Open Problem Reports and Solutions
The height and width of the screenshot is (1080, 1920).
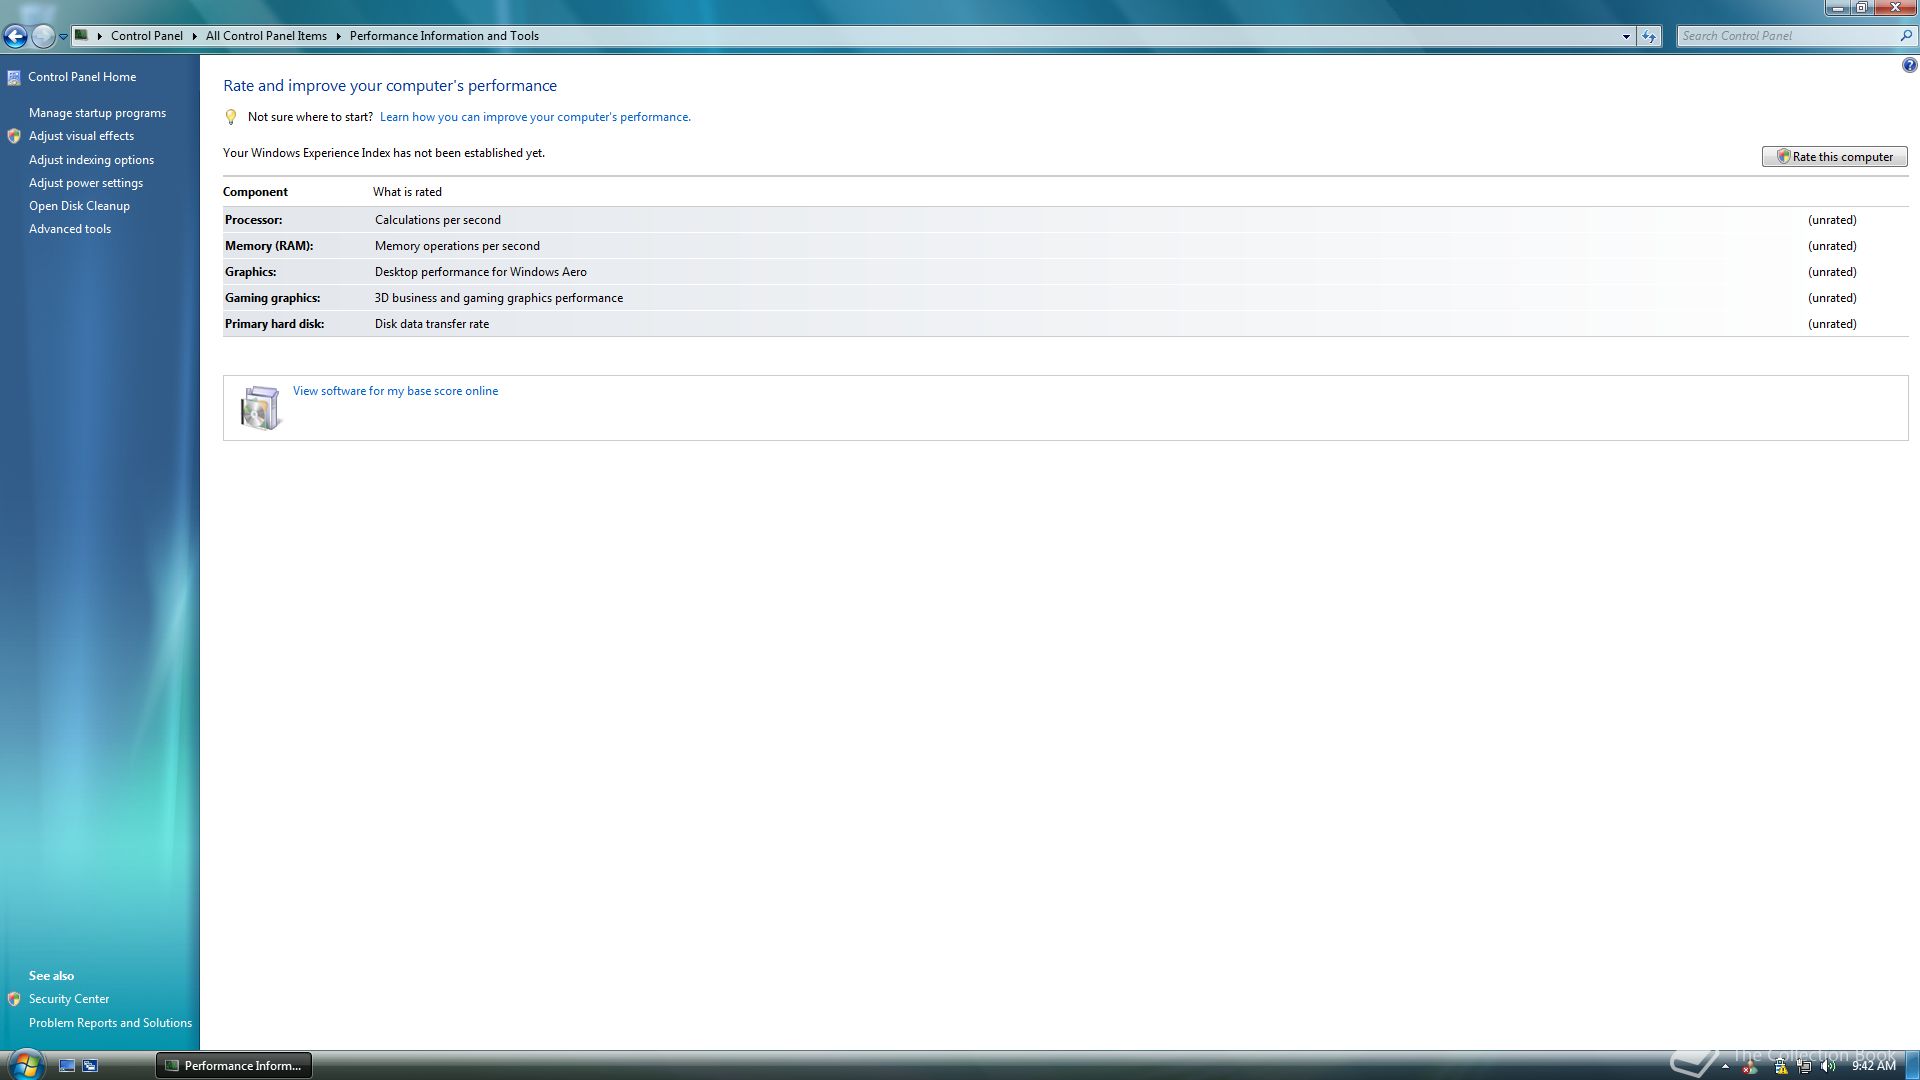[x=110, y=1023]
